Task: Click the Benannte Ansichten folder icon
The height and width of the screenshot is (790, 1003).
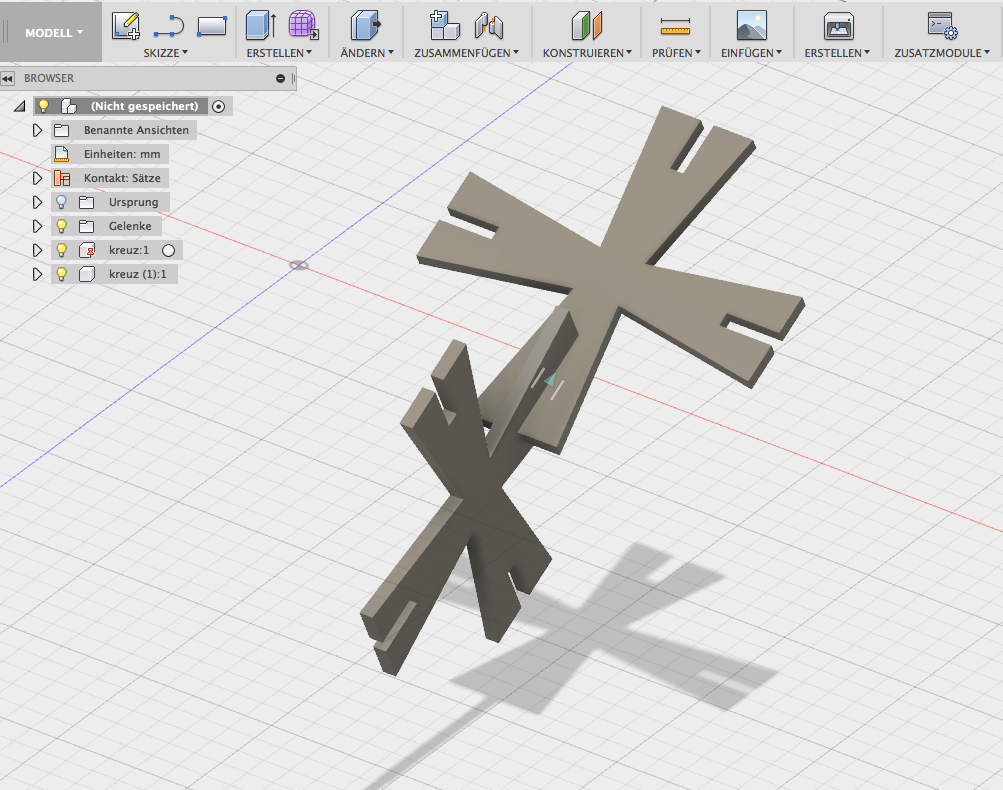Action: [x=61, y=130]
